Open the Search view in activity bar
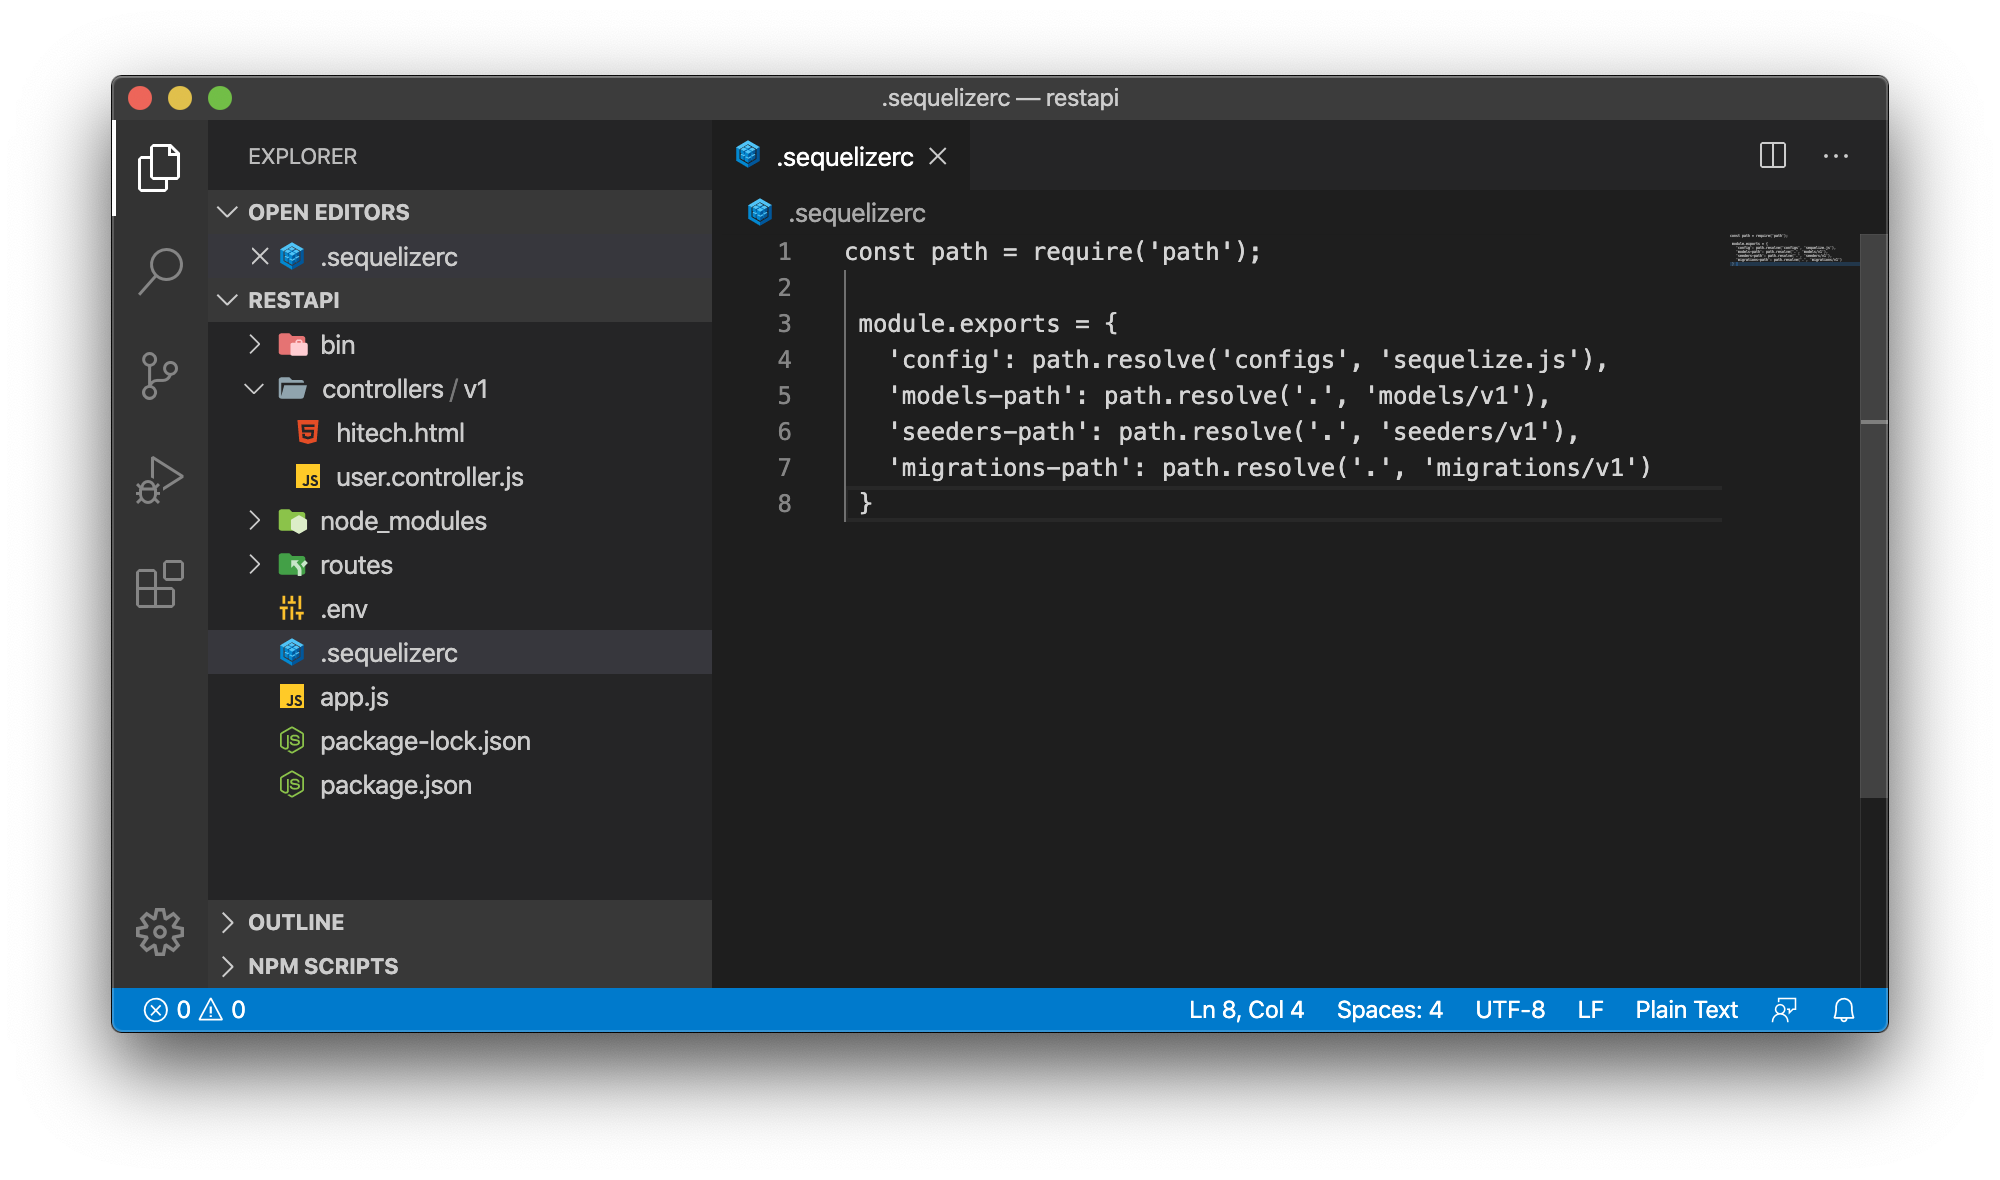This screenshot has width=2000, height=1180. point(160,271)
